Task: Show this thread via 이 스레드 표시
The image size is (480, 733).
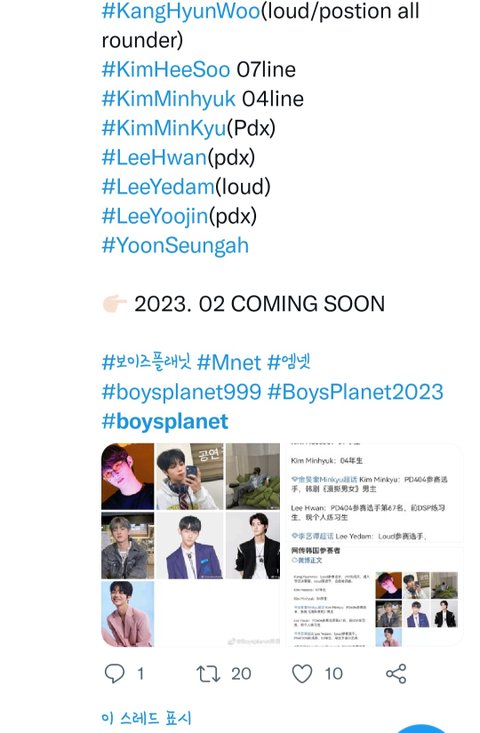Action: 146,718
